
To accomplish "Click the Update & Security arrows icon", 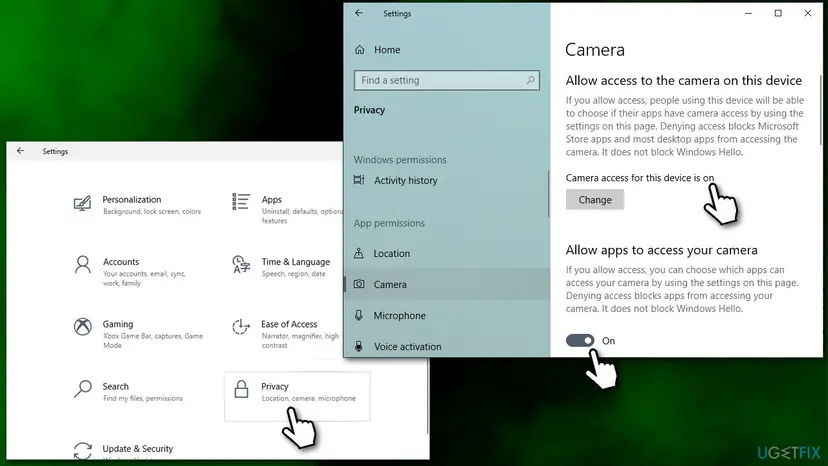I will pos(82,451).
